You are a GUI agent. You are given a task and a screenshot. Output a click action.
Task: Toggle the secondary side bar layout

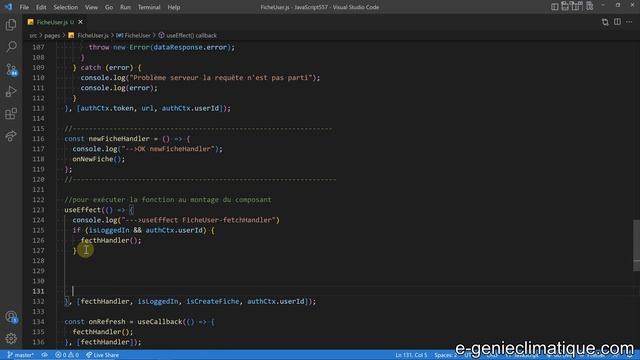coord(576,7)
